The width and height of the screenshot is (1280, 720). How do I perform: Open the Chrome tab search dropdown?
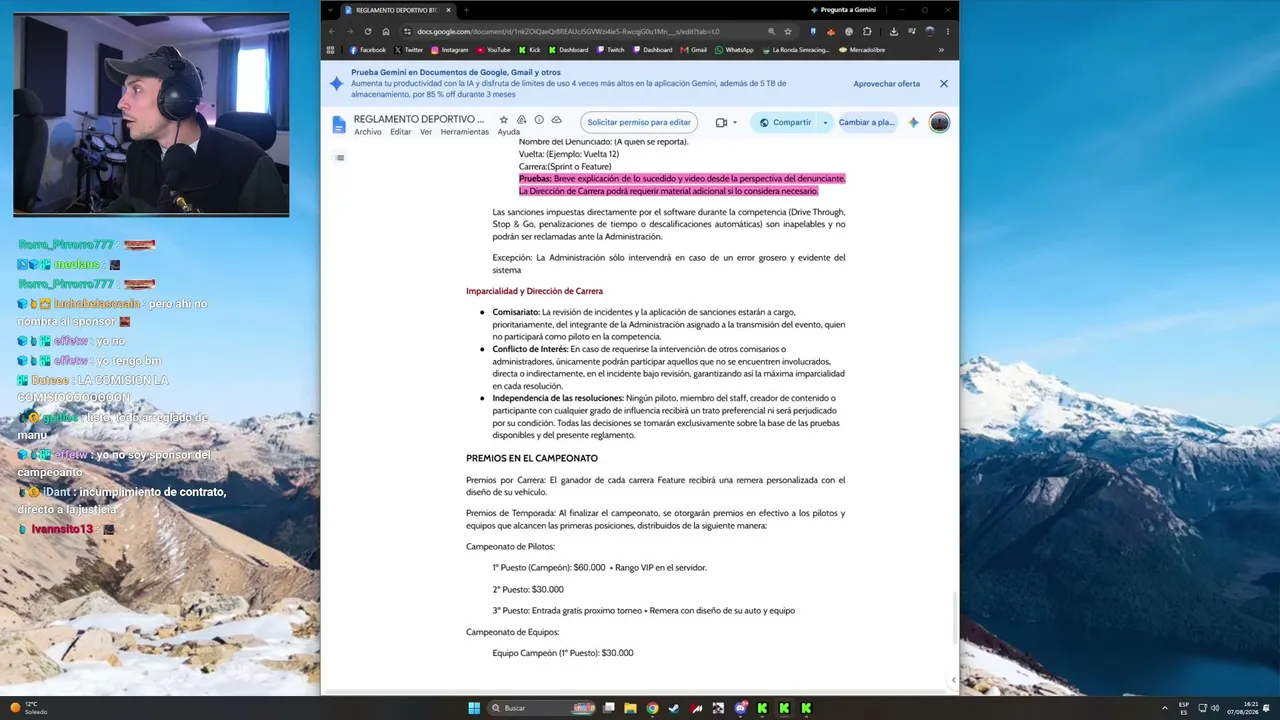[x=331, y=10]
